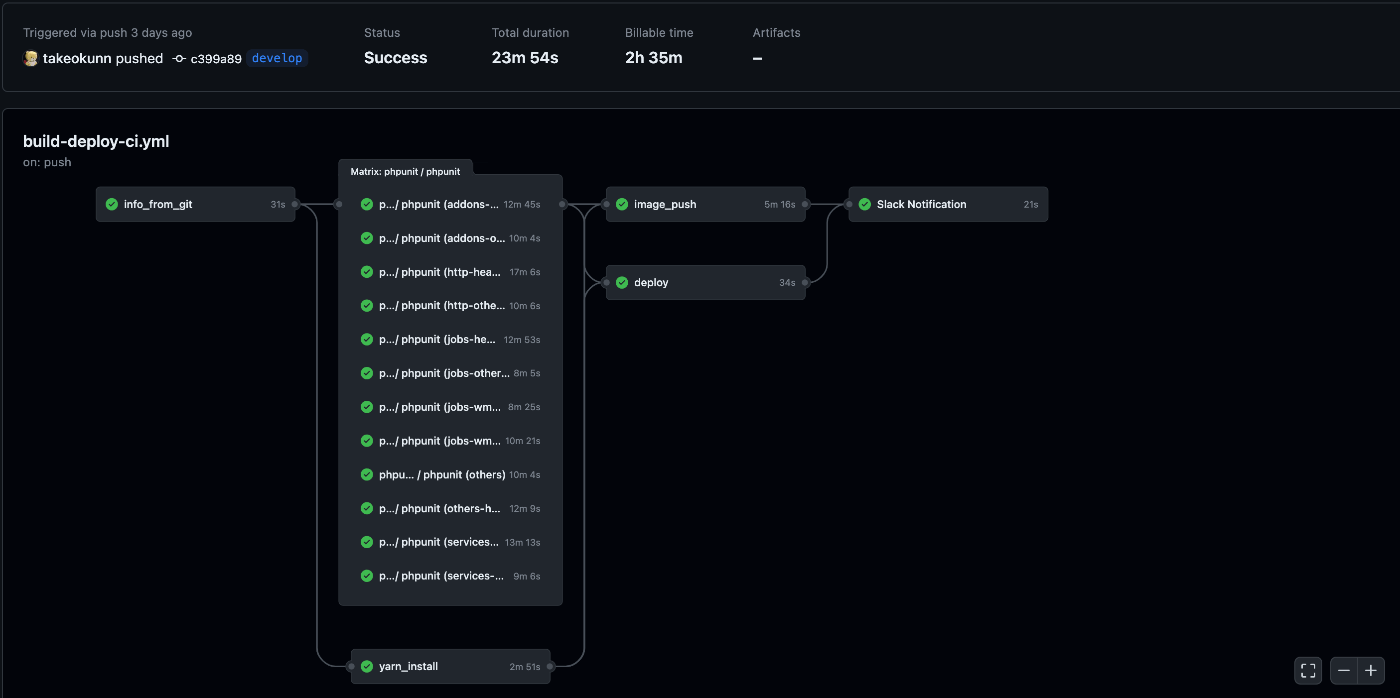Click the info_from_git success check icon
1400x698 pixels.
click(112, 204)
